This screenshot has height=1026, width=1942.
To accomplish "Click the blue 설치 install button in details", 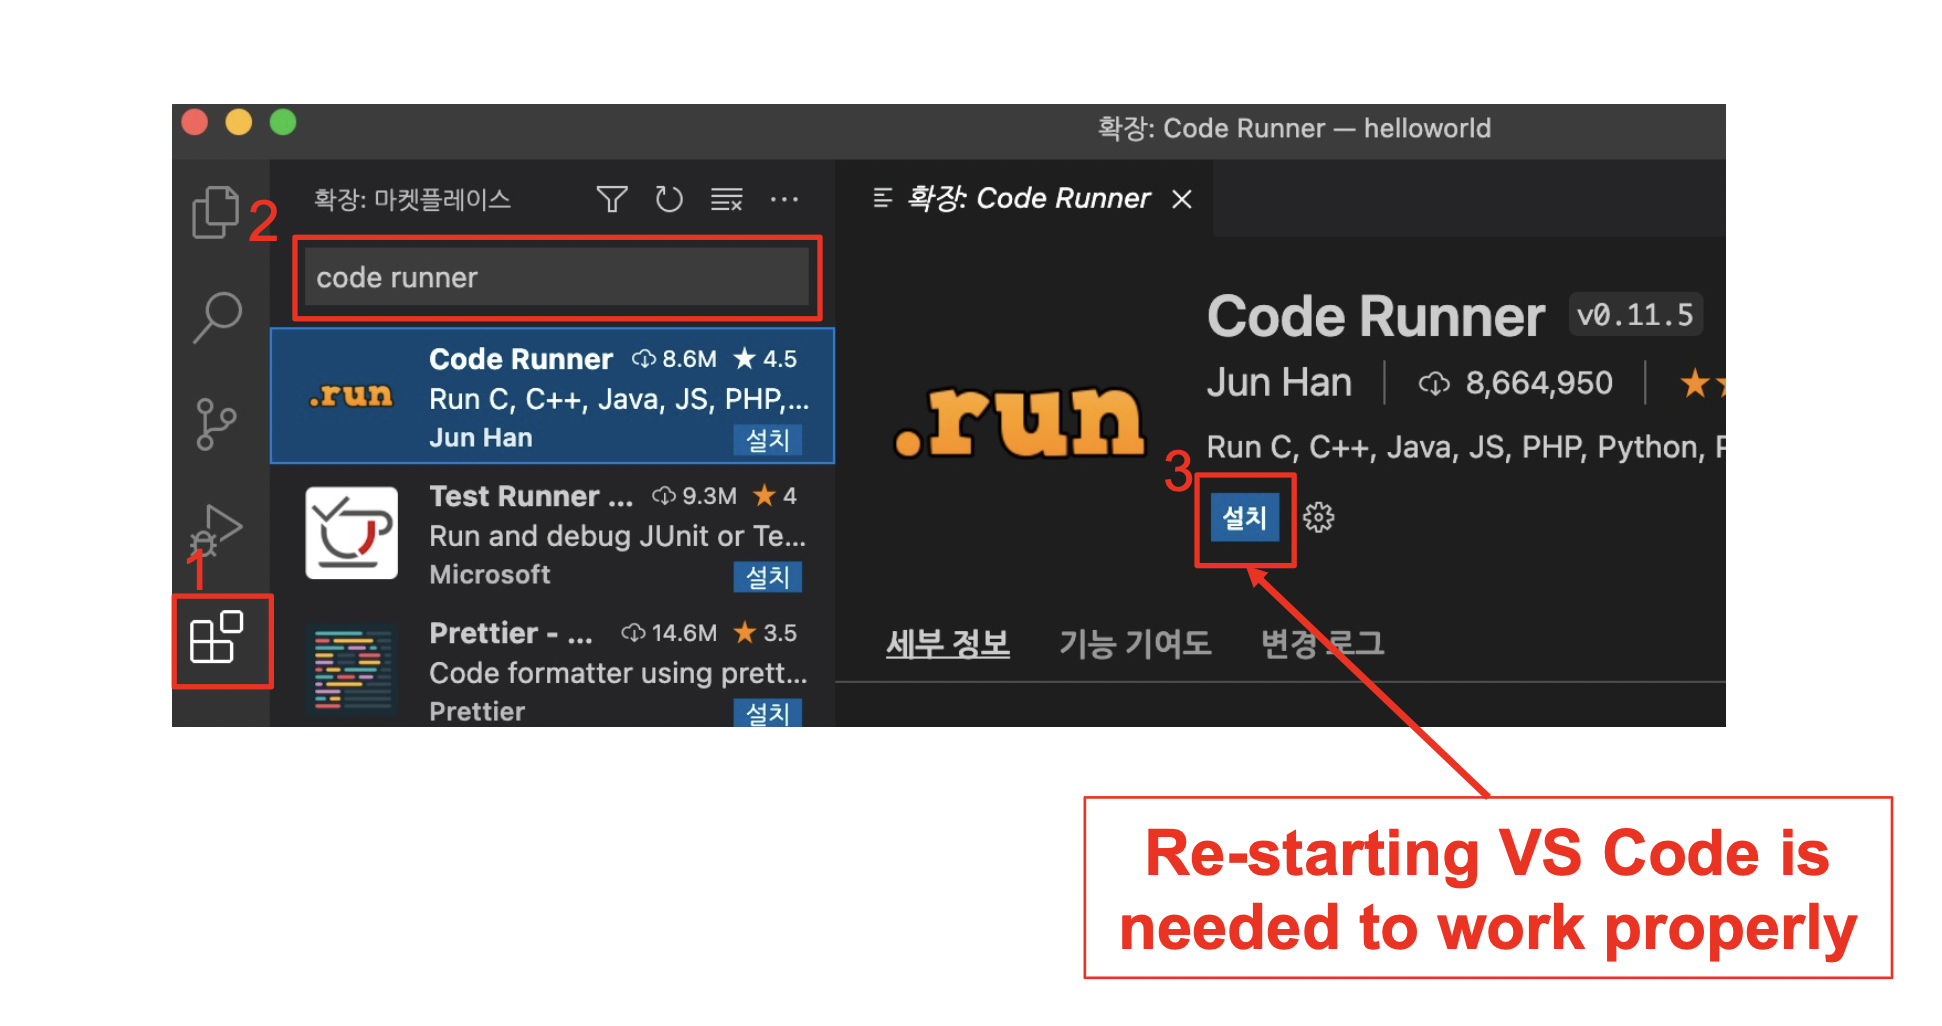I will pos(1245,518).
